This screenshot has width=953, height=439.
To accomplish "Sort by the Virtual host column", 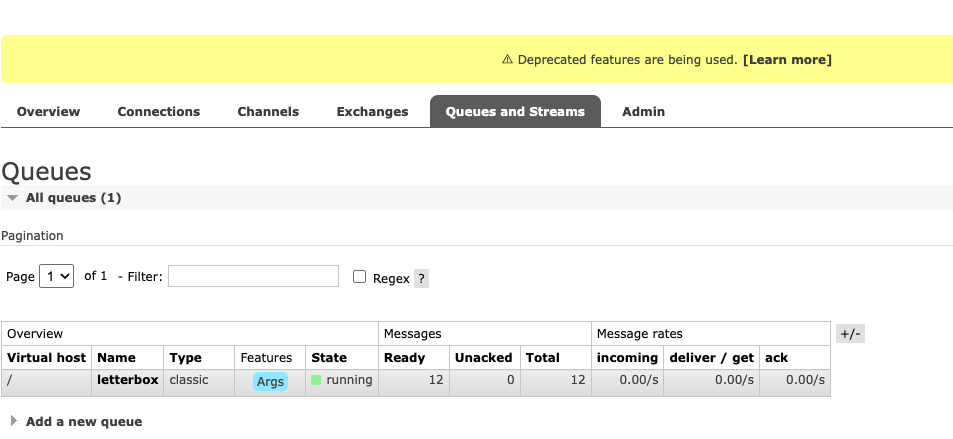I will click(46, 358).
